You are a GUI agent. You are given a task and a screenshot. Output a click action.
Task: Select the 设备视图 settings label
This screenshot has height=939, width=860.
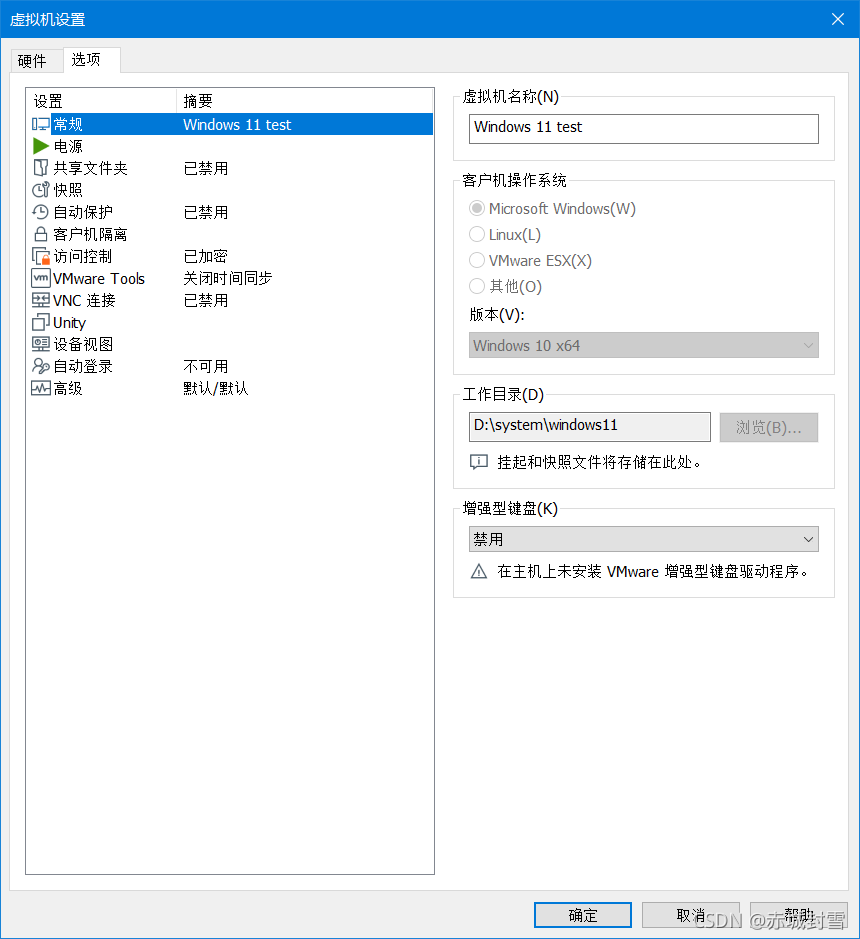tap(83, 344)
